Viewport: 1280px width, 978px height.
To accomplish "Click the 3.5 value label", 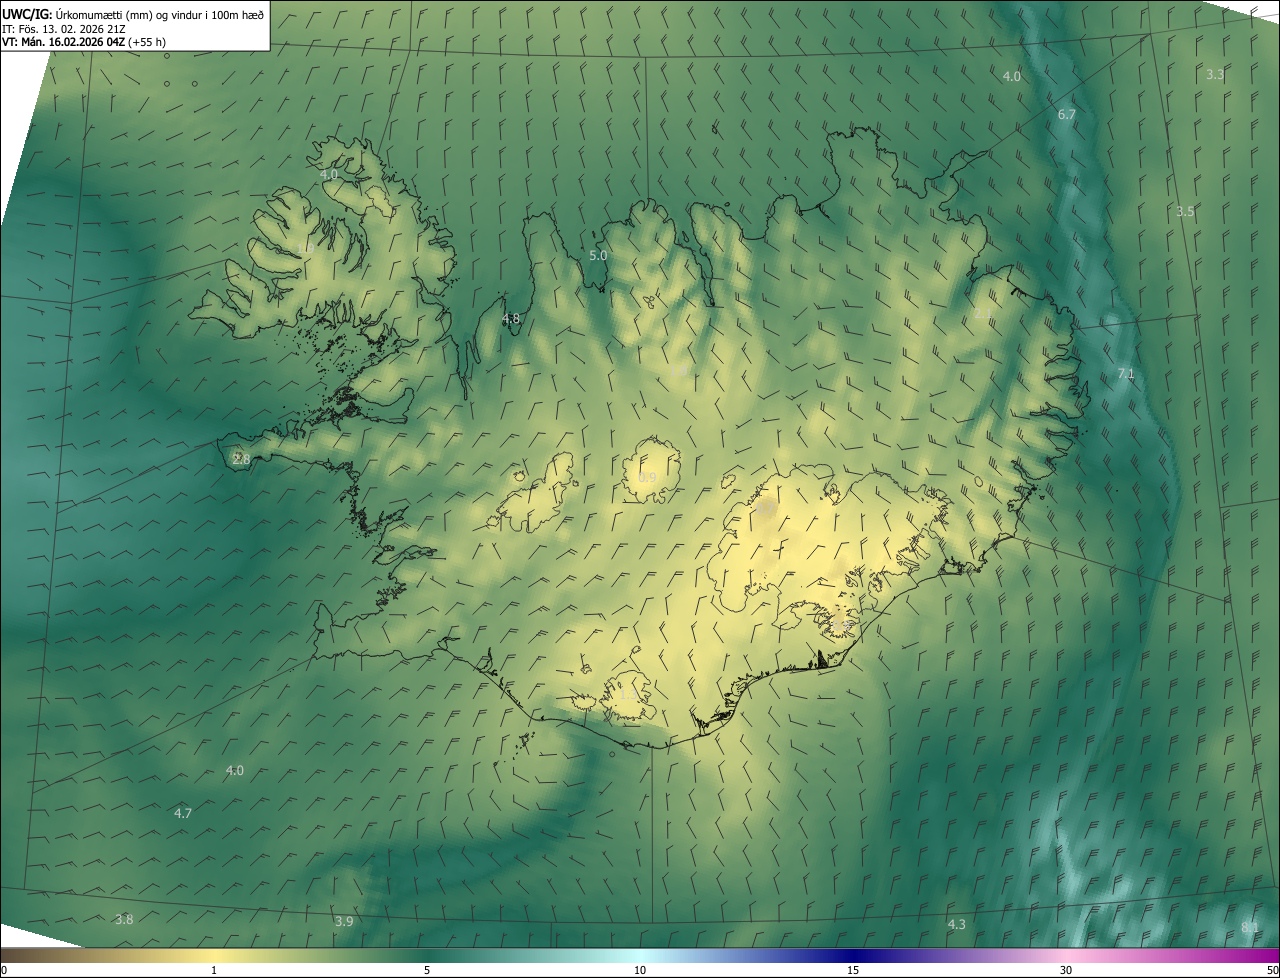I will point(1185,212).
